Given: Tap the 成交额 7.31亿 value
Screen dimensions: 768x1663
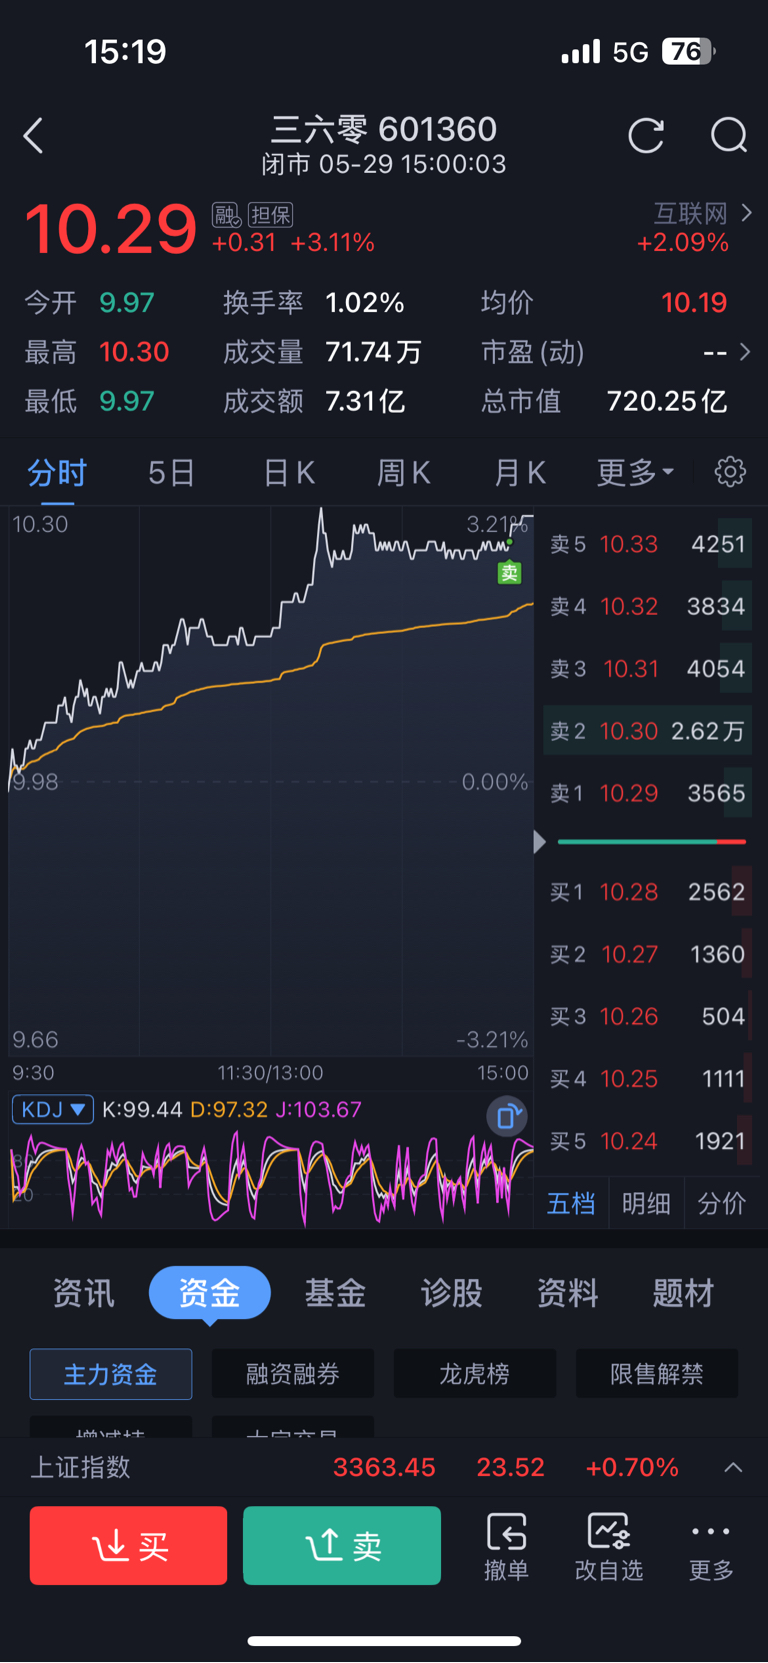Looking at the screenshot, I should [x=365, y=401].
